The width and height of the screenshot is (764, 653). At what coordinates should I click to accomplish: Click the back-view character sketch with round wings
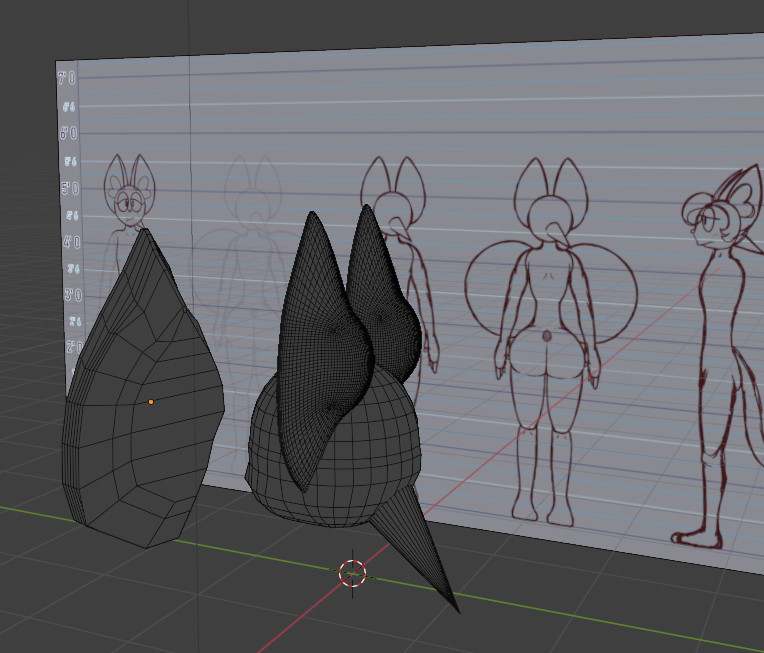tap(551, 341)
